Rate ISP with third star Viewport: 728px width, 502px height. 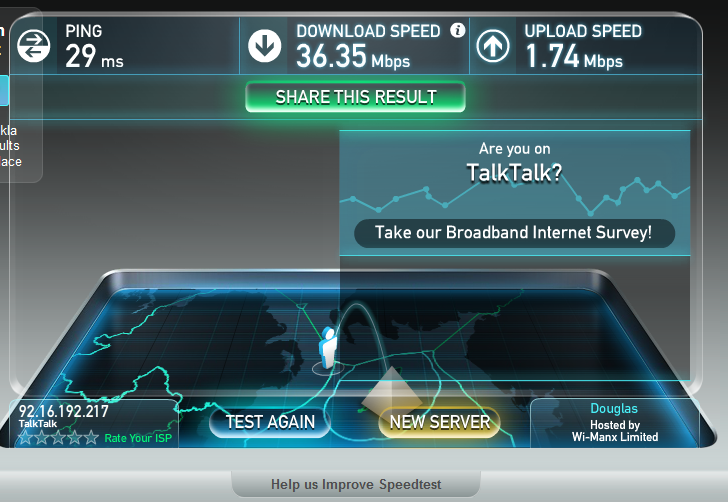tap(58, 437)
